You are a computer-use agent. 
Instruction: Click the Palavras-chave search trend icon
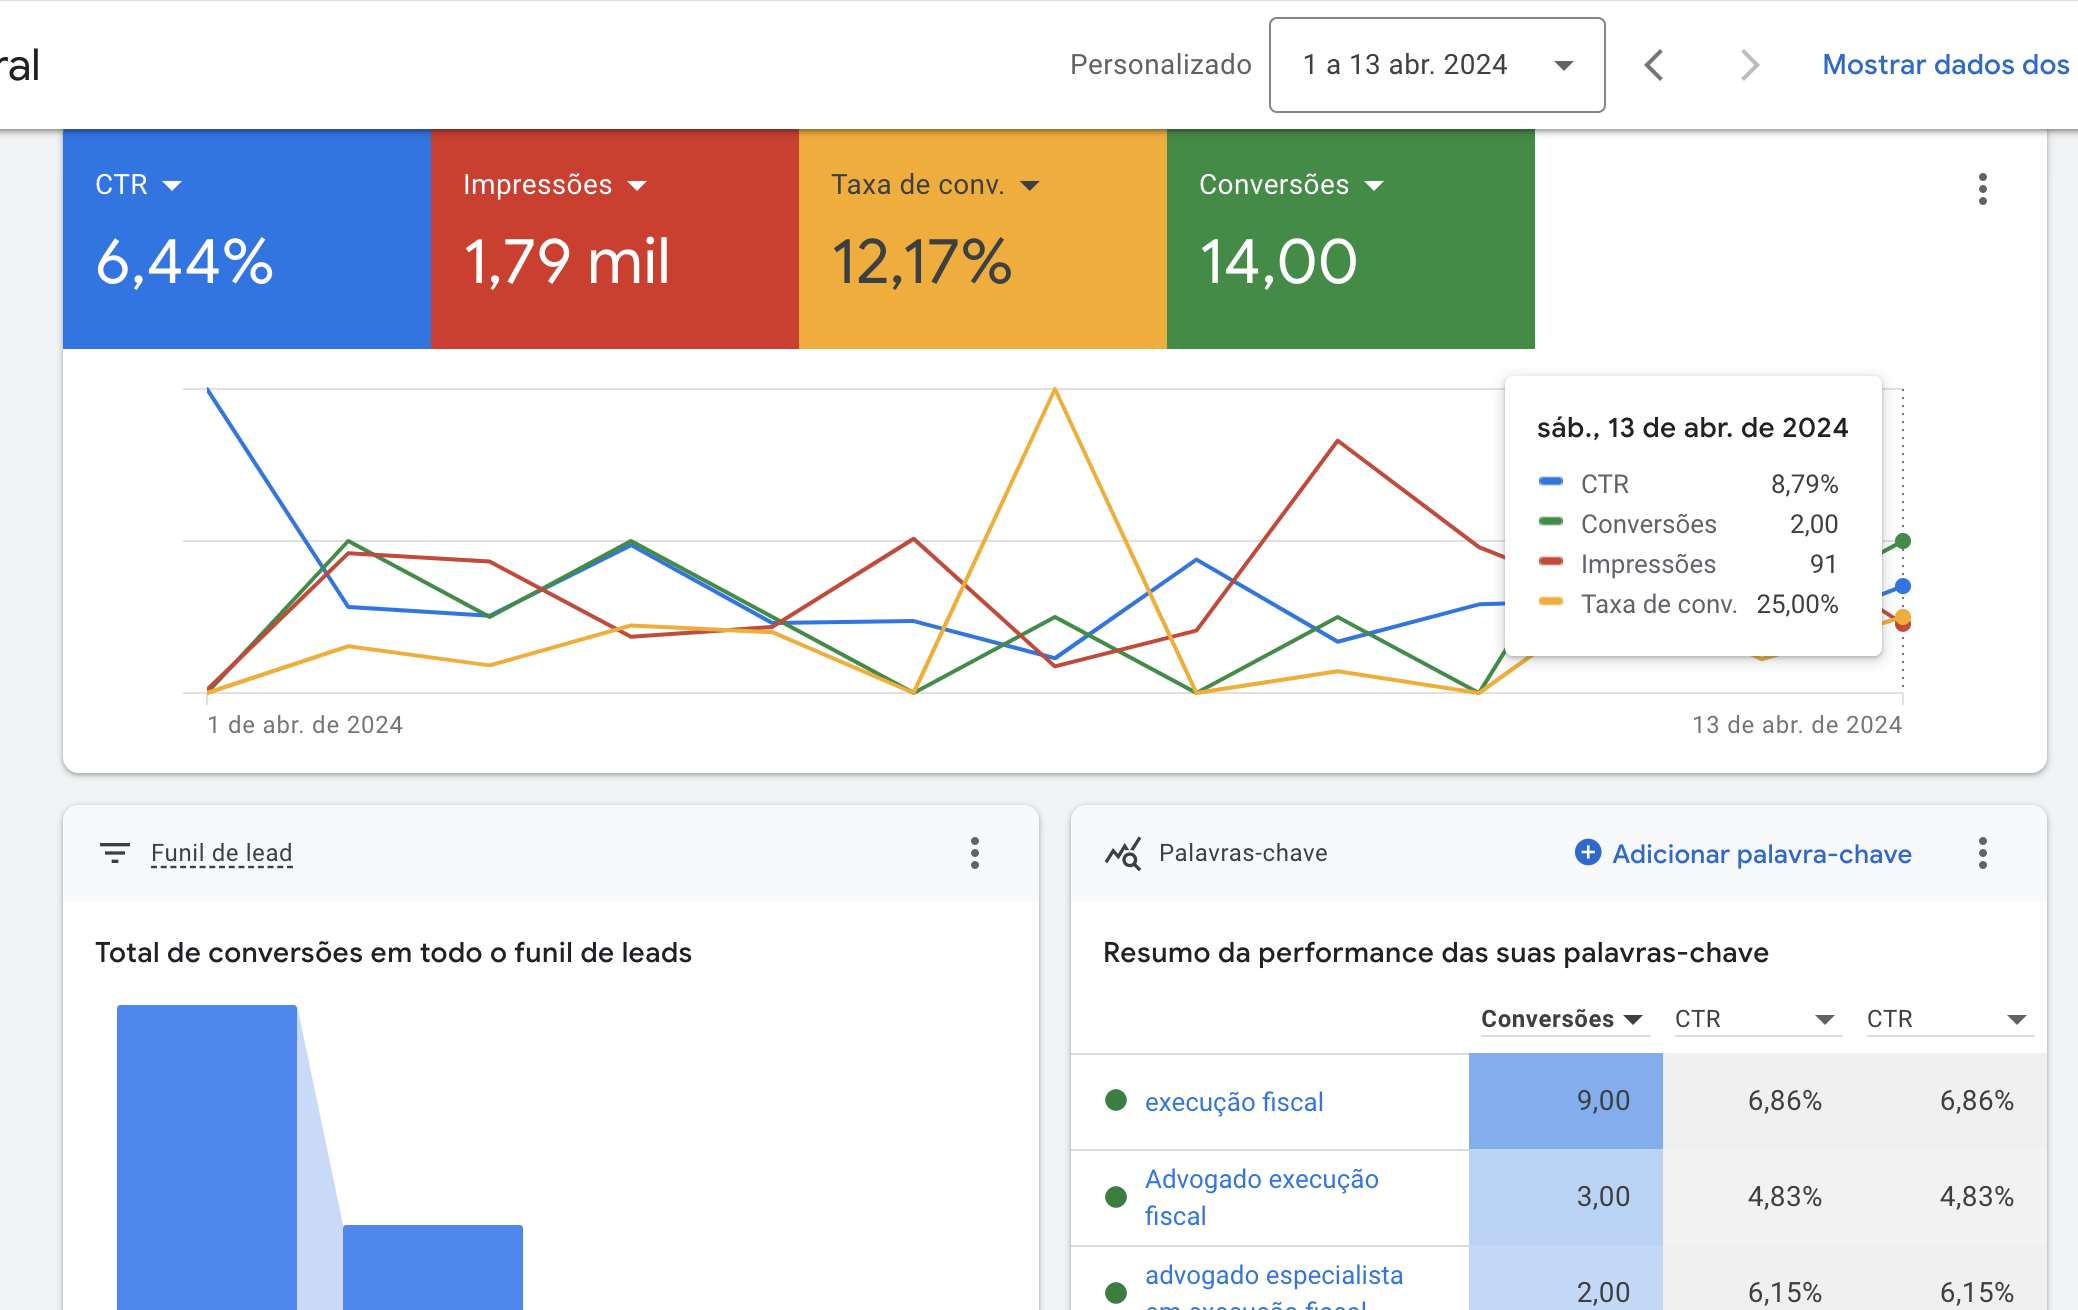point(1123,853)
